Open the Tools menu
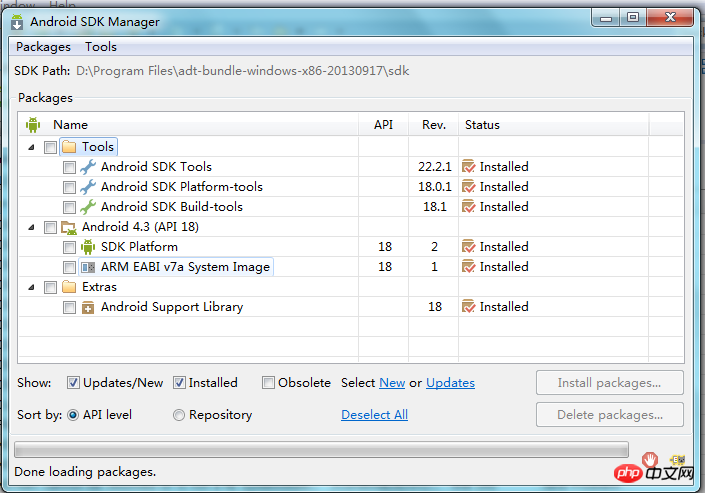This screenshot has width=705, height=493. pos(101,47)
